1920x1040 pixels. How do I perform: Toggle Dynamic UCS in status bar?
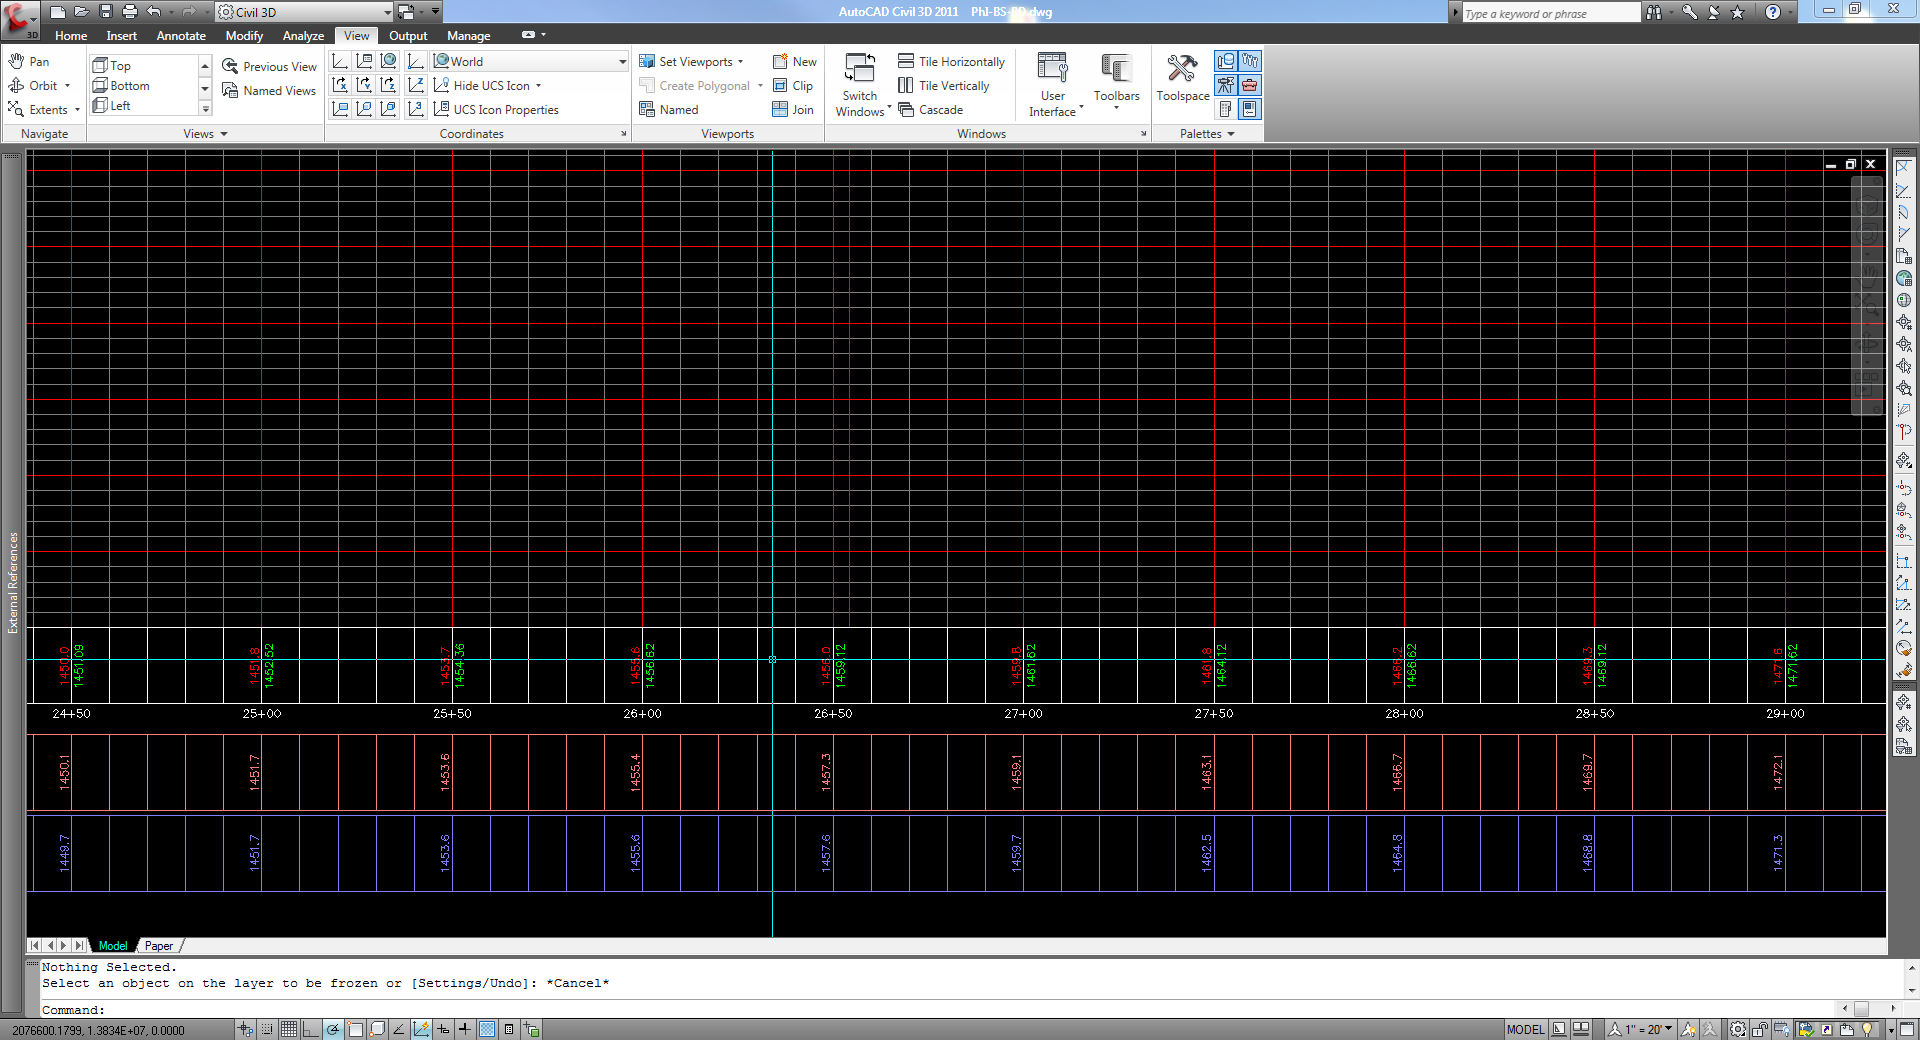coord(421,1030)
